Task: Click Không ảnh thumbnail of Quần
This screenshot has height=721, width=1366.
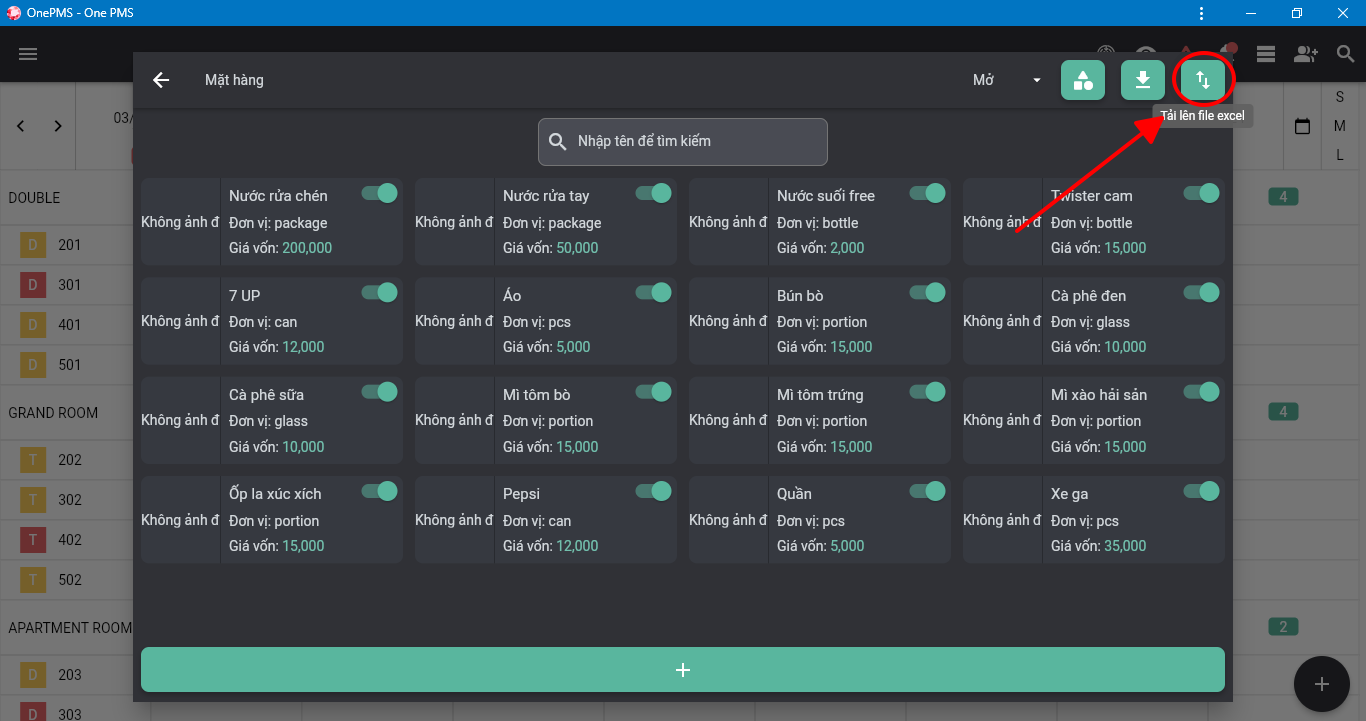Action: point(728,520)
